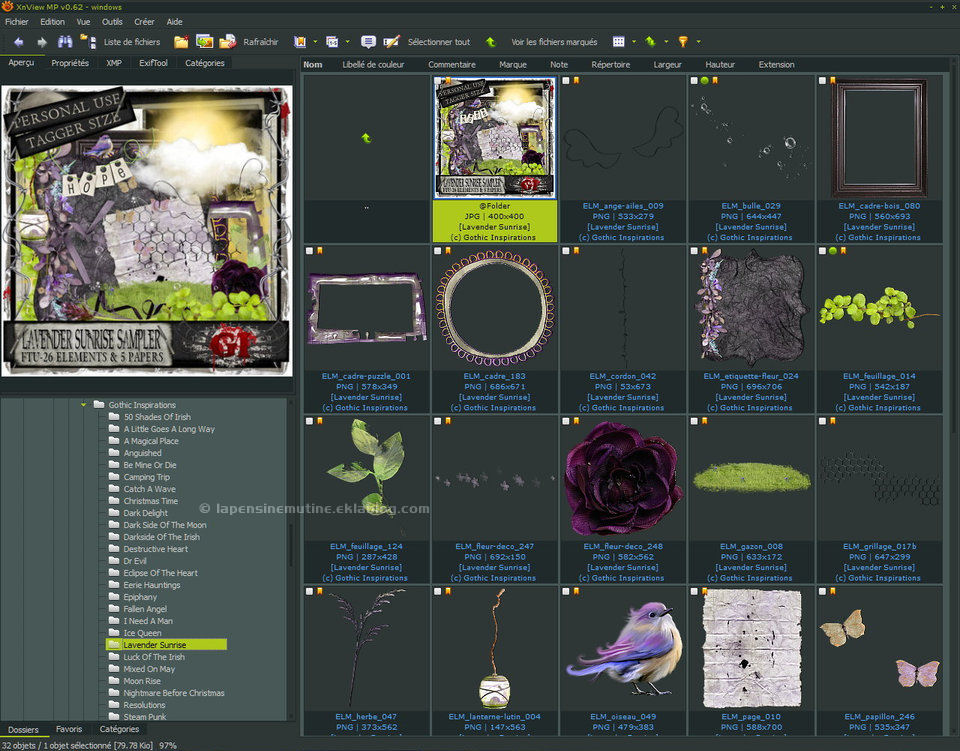The image size is (960, 751).
Task: Tick the checkbox on ELM_cadre-bois_080
Action: [x=823, y=80]
